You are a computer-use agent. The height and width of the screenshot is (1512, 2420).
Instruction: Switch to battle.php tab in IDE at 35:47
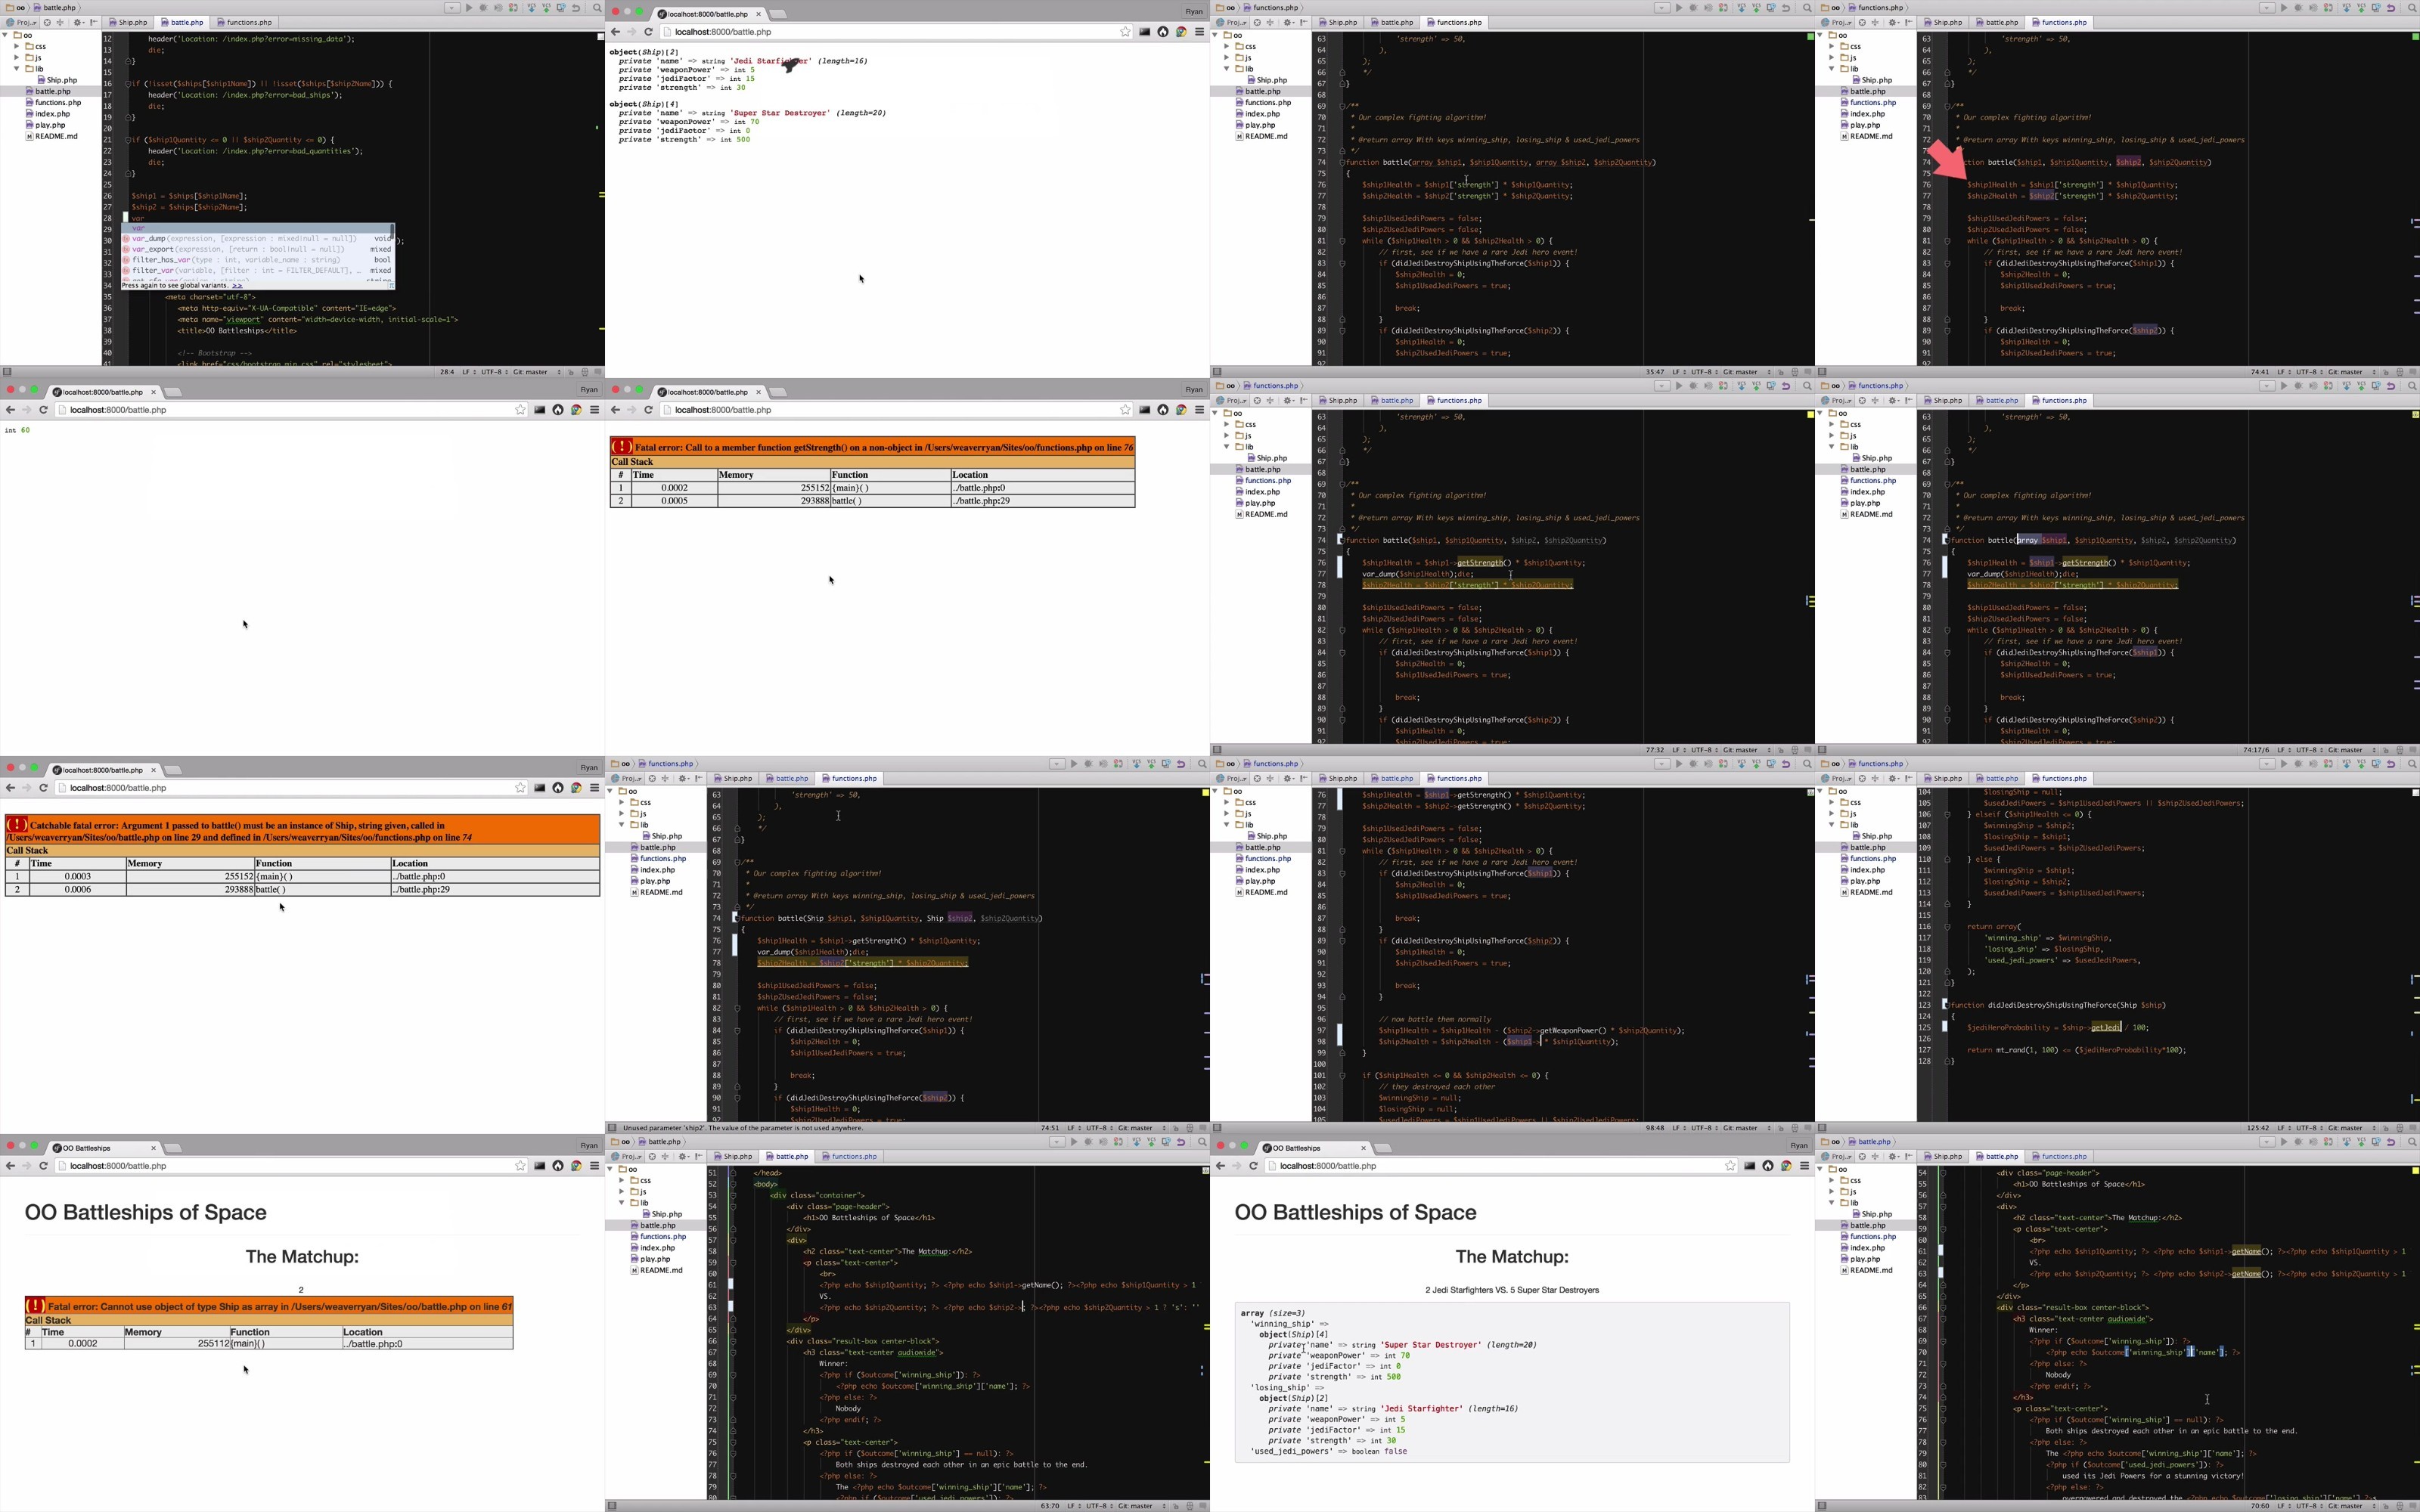click(x=1393, y=23)
